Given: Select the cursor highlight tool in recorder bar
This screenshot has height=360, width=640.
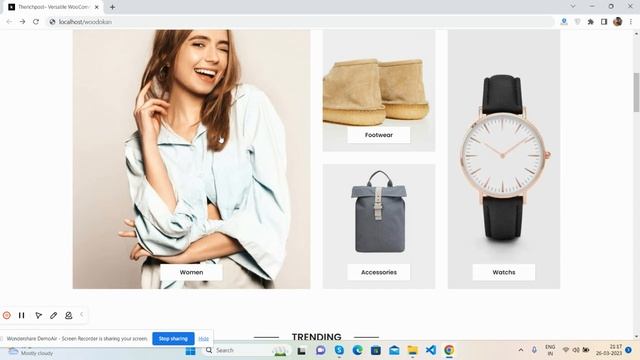Looking at the screenshot, I should click(x=38, y=315).
